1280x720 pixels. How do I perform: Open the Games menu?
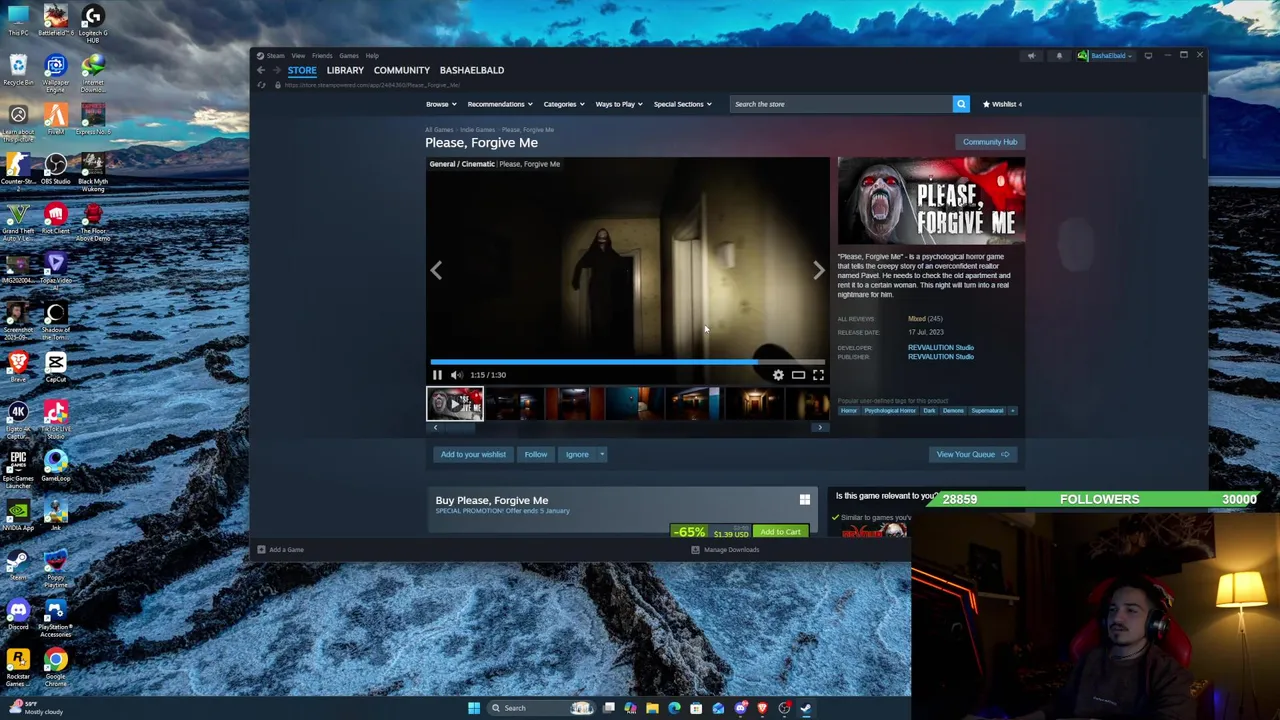point(349,56)
